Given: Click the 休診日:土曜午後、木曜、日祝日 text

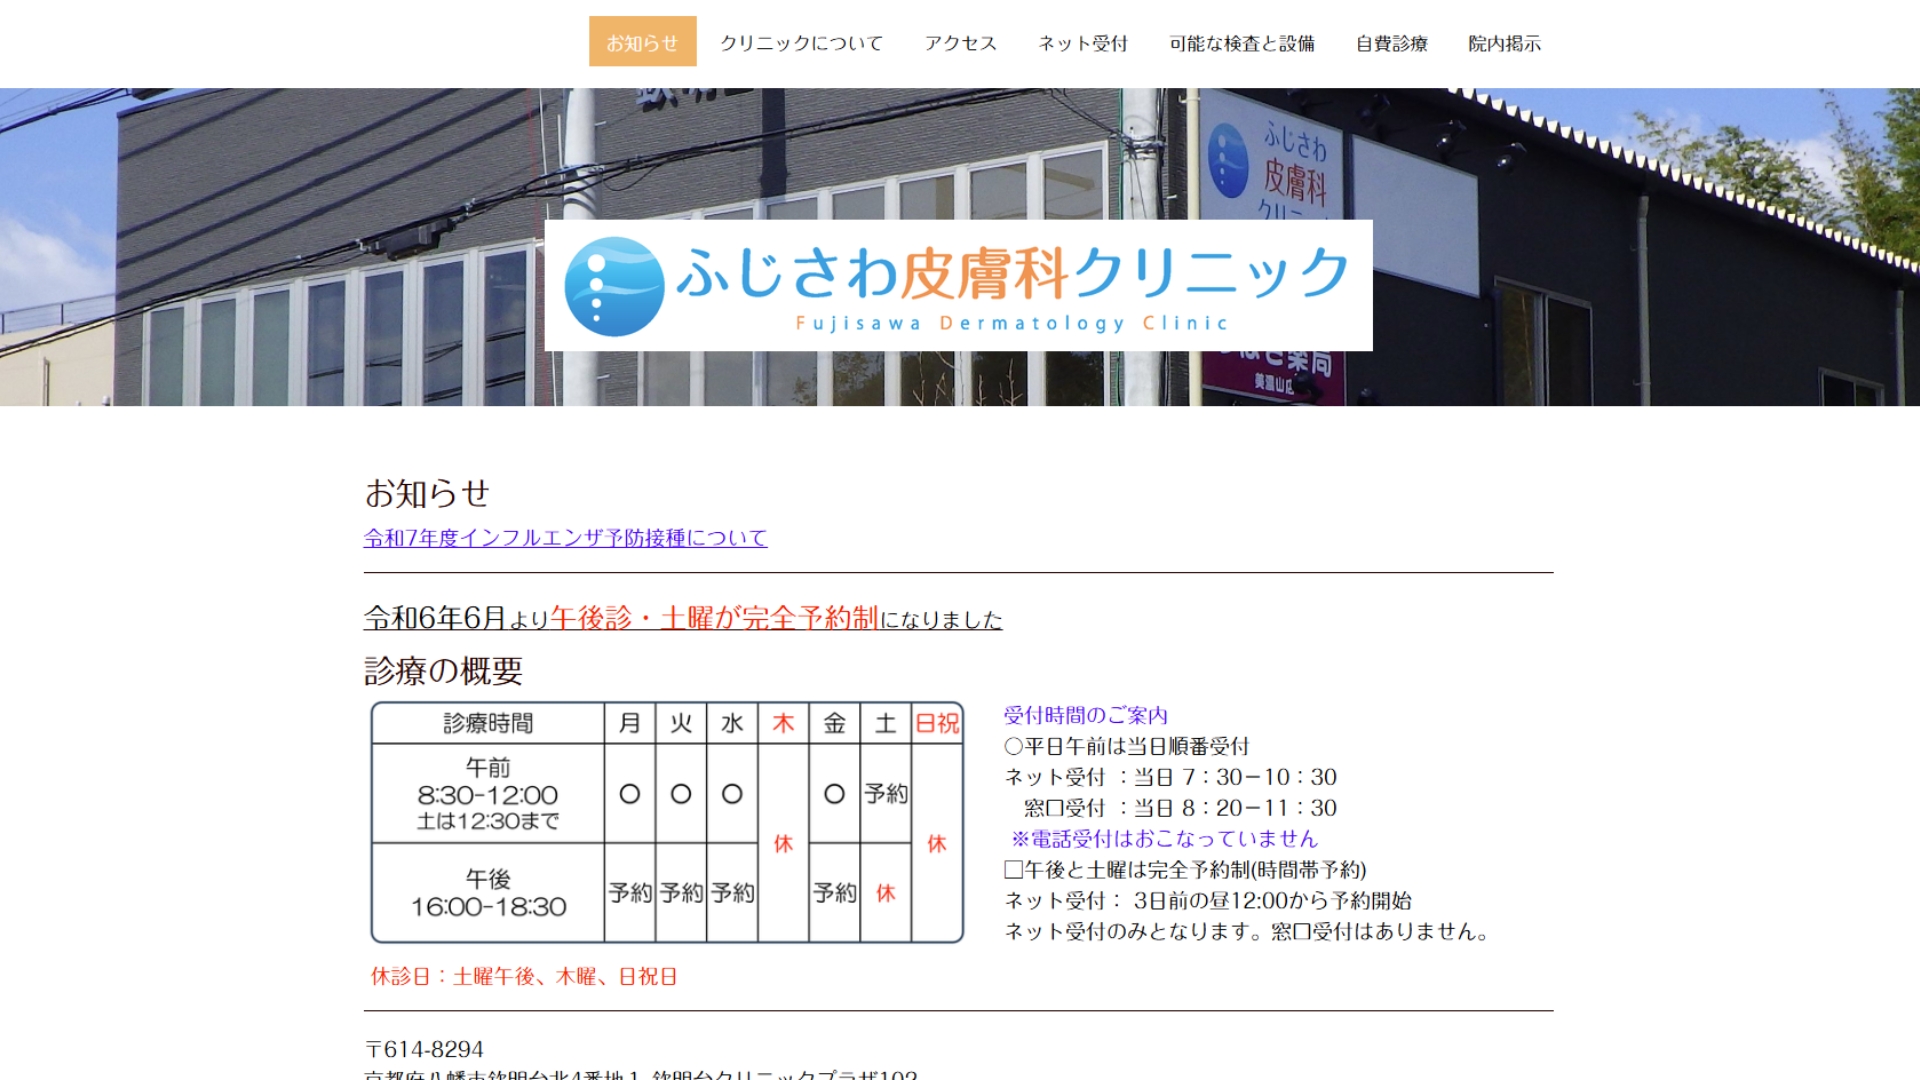Looking at the screenshot, I should pos(524,977).
